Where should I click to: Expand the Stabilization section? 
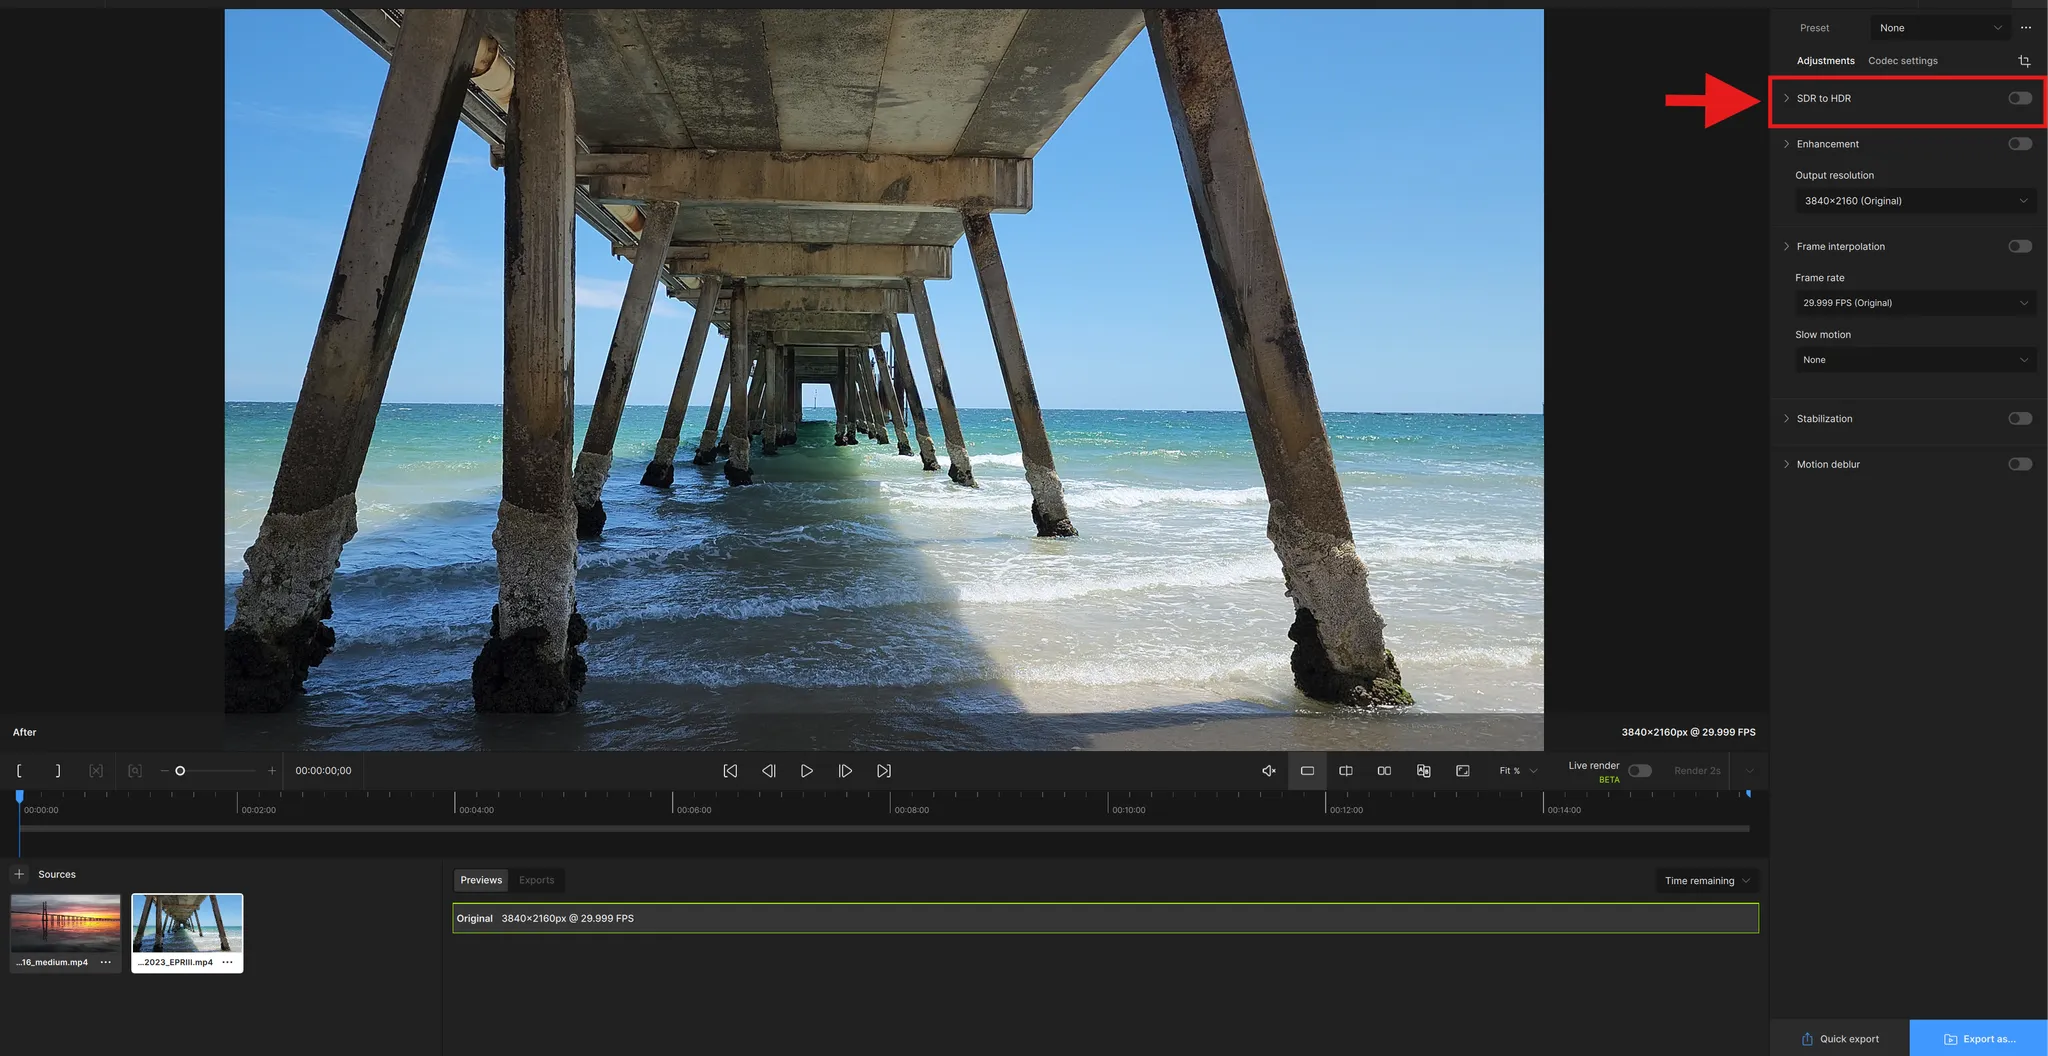click(1787, 419)
